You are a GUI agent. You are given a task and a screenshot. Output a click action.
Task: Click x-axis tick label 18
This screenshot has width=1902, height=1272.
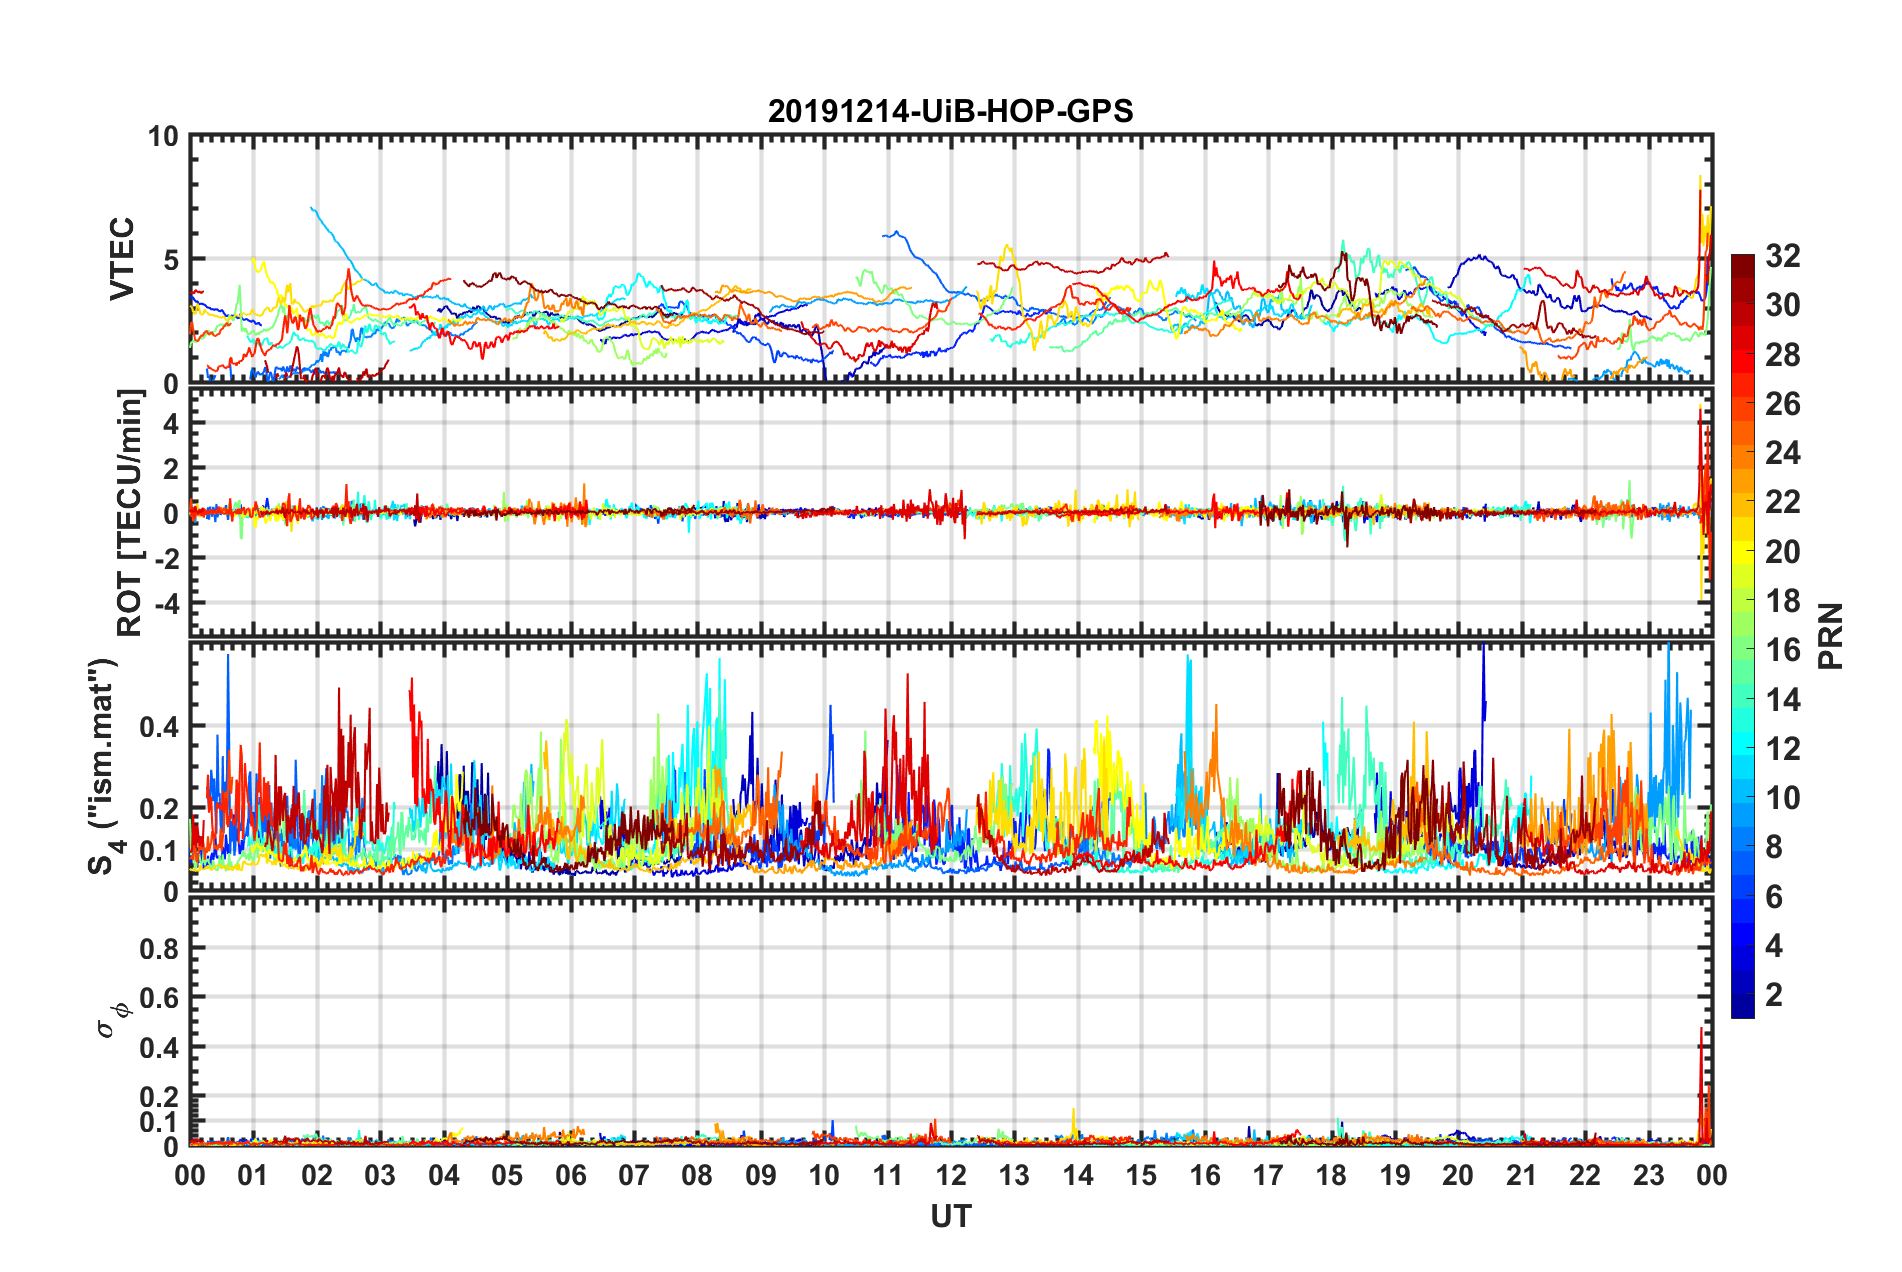point(1332,1176)
